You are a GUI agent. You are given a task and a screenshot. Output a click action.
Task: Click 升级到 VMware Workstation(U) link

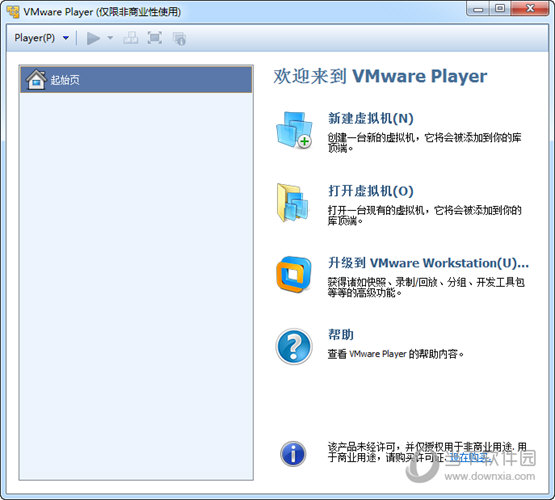pos(428,263)
